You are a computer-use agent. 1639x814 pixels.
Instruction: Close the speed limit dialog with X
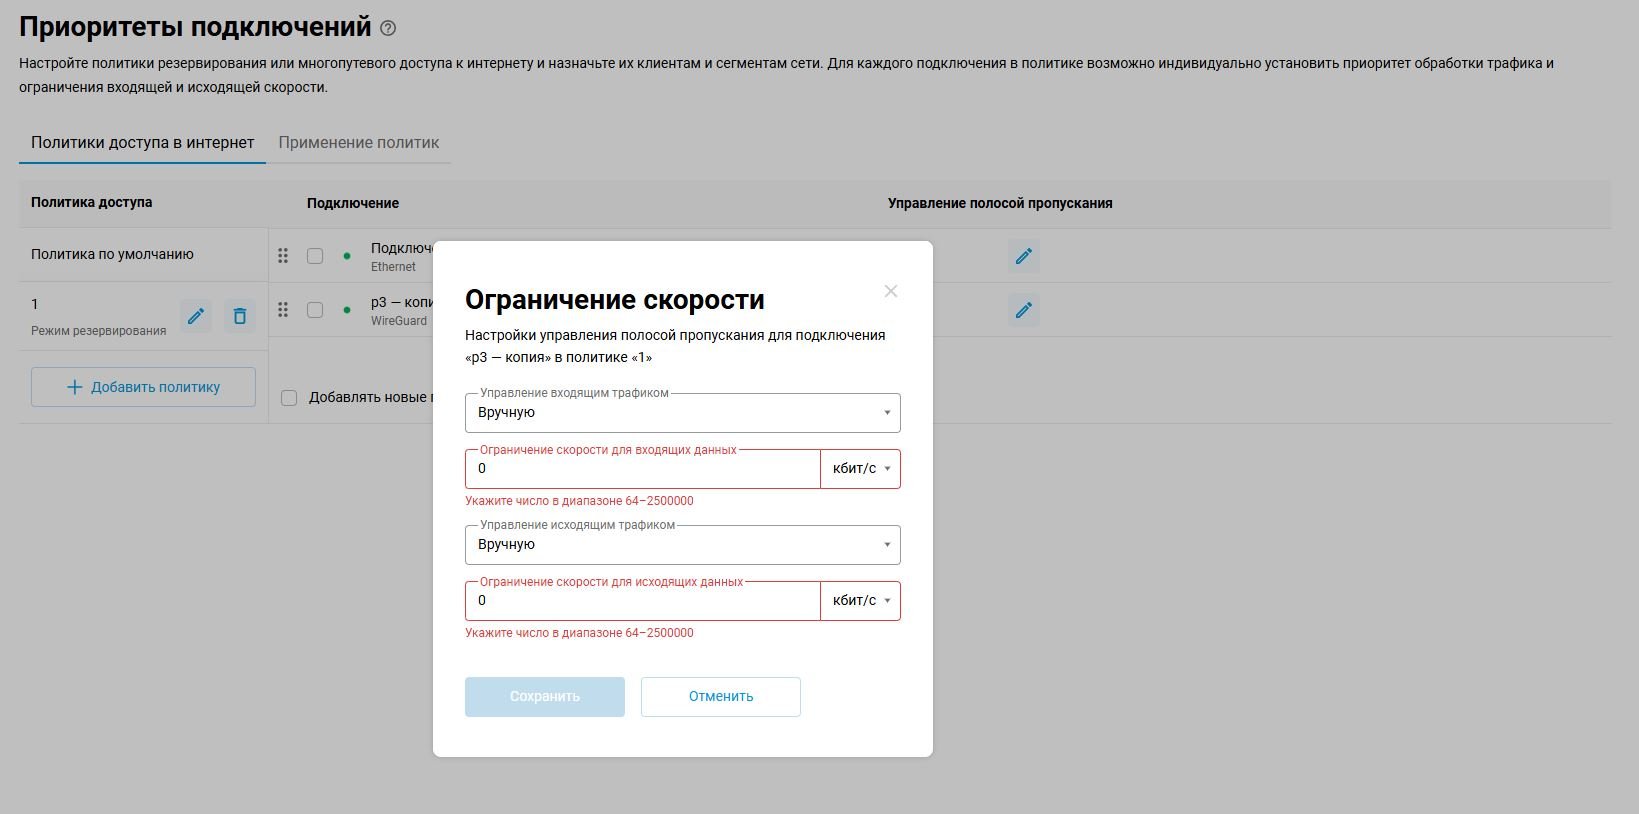tap(890, 291)
